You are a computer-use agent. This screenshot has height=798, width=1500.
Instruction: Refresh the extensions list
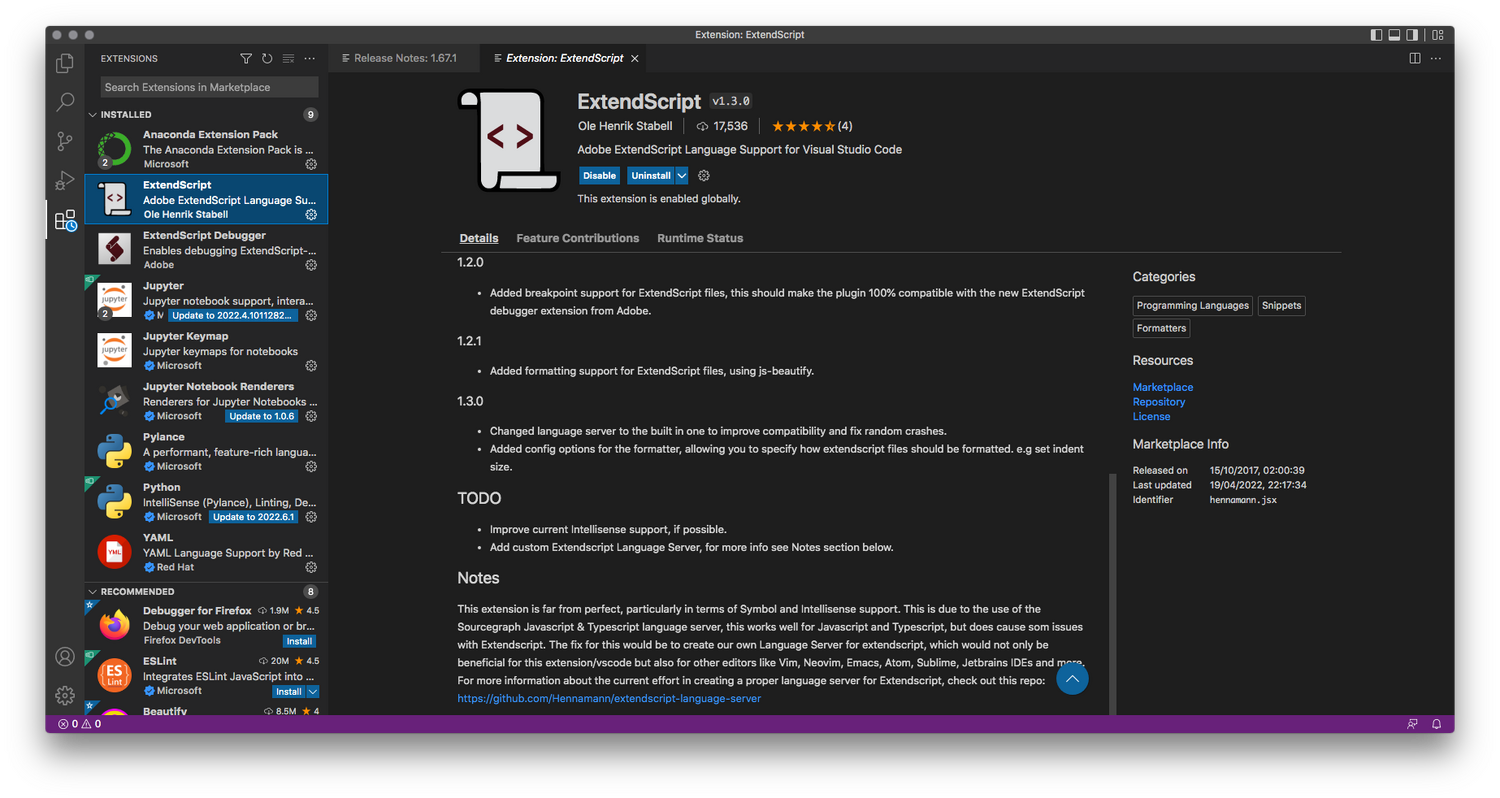point(267,59)
